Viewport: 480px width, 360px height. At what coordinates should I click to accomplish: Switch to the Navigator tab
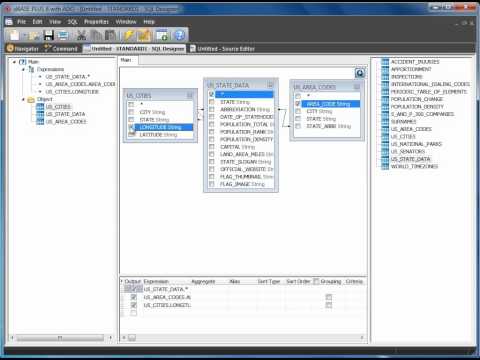tap(23, 49)
